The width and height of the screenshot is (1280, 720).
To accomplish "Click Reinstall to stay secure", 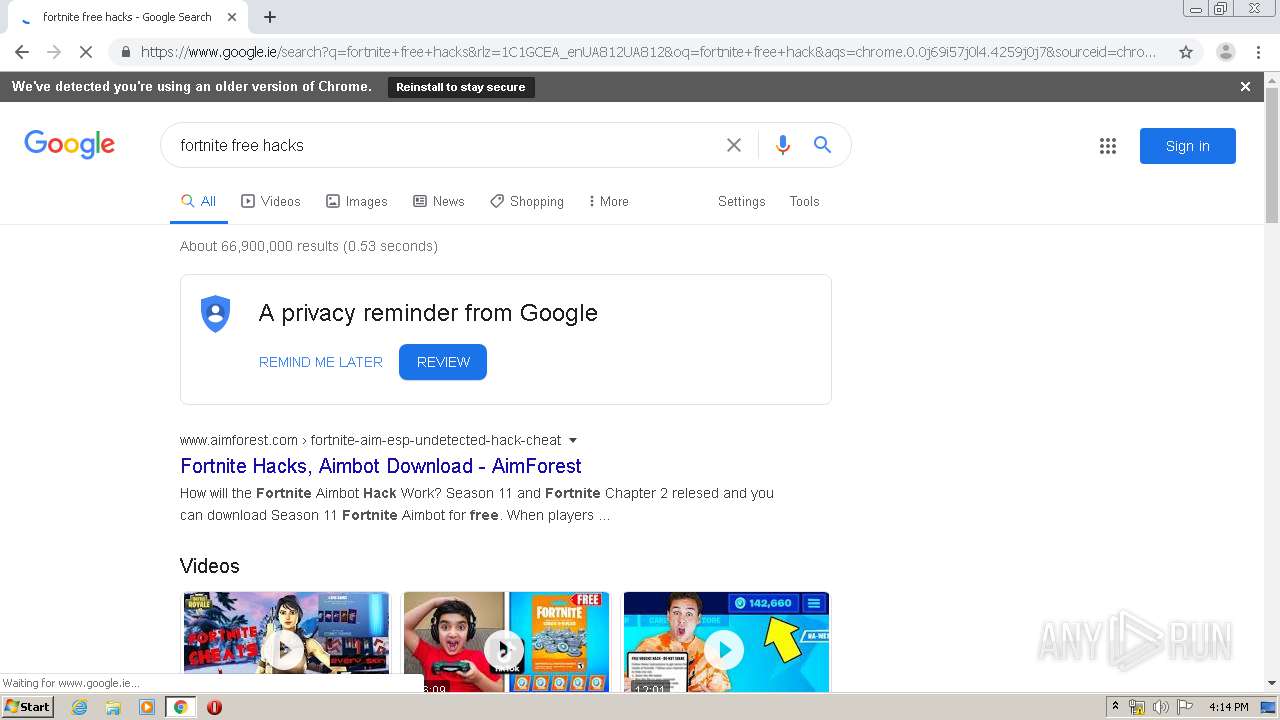I will pos(461,87).
